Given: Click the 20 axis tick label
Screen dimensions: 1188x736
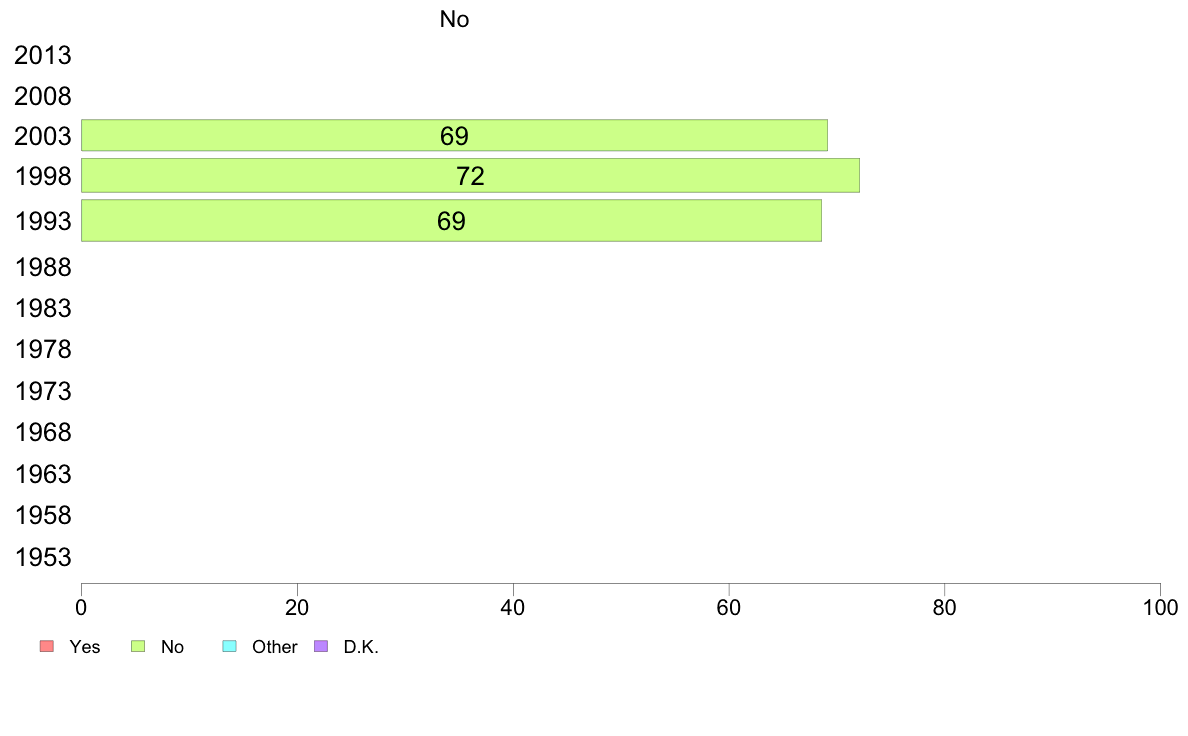Looking at the screenshot, I should coord(297,607).
